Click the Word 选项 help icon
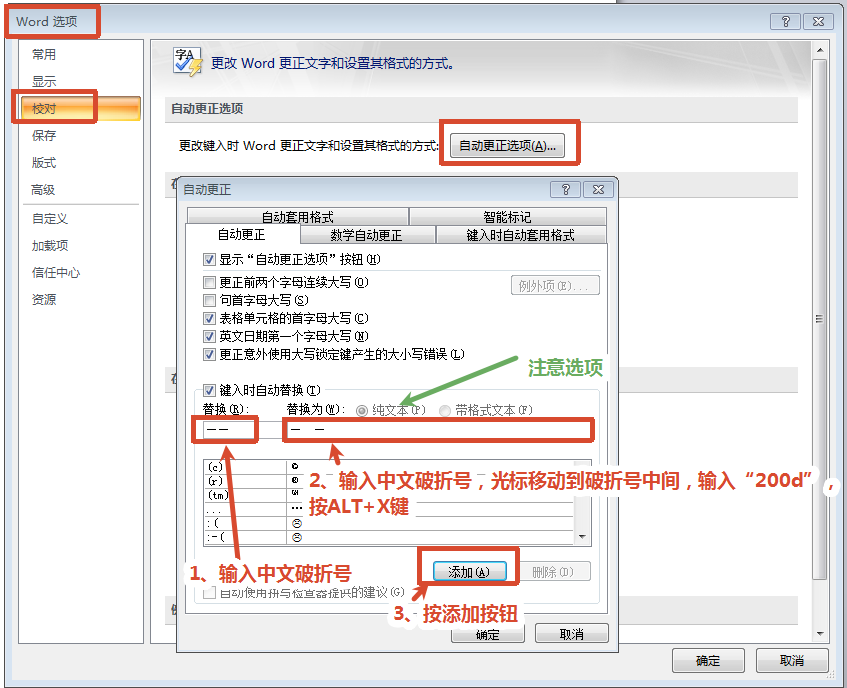The width and height of the screenshot is (847, 688). [785, 22]
